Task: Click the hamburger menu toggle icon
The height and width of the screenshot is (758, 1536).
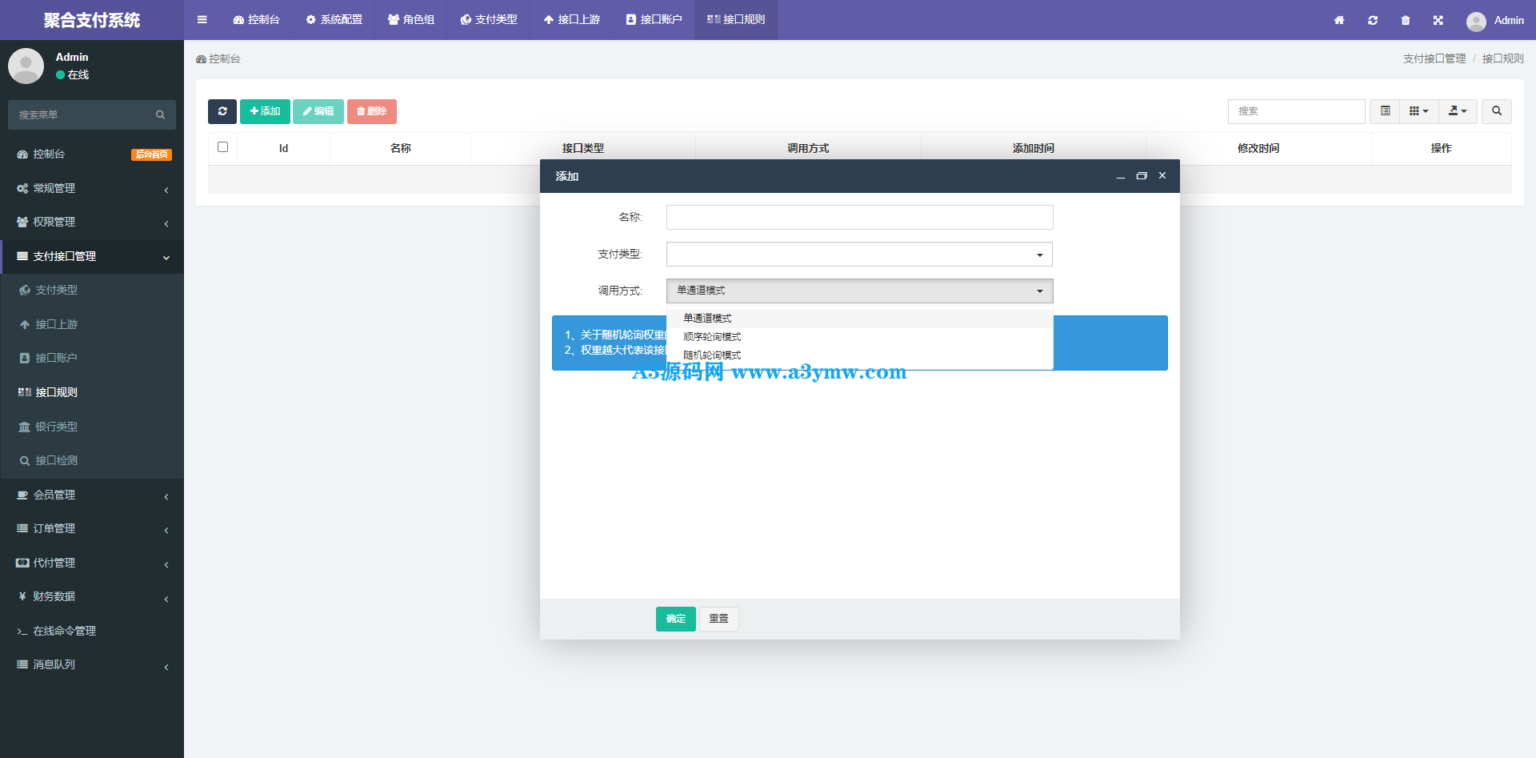Action: click(x=202, y=20)
